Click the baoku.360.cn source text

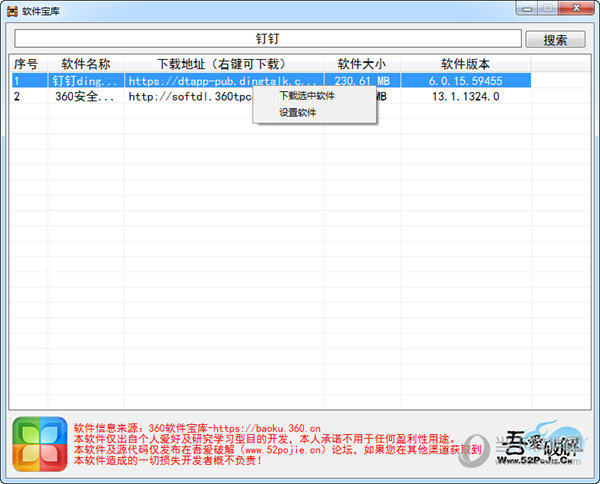(x=197, y=428)
